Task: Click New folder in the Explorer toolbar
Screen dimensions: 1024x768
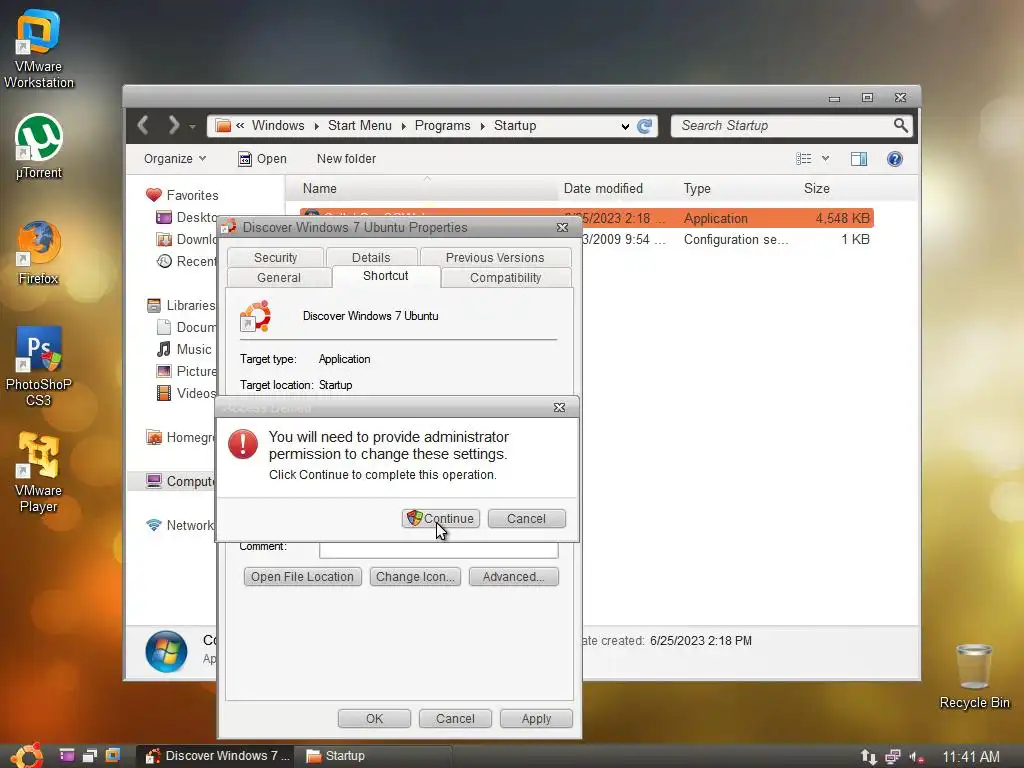Action: click(x=346, y=159)
